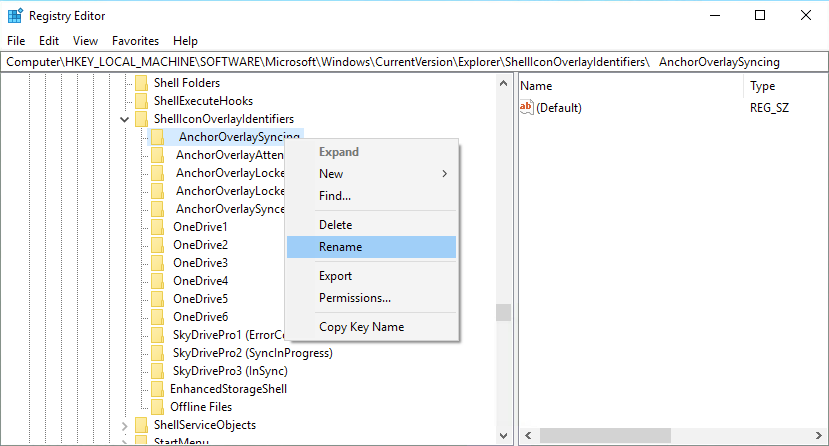The image size is (829, 446).
Task: Click the ShellServiceObjects folder icon
Action: [x=141, y=424]
